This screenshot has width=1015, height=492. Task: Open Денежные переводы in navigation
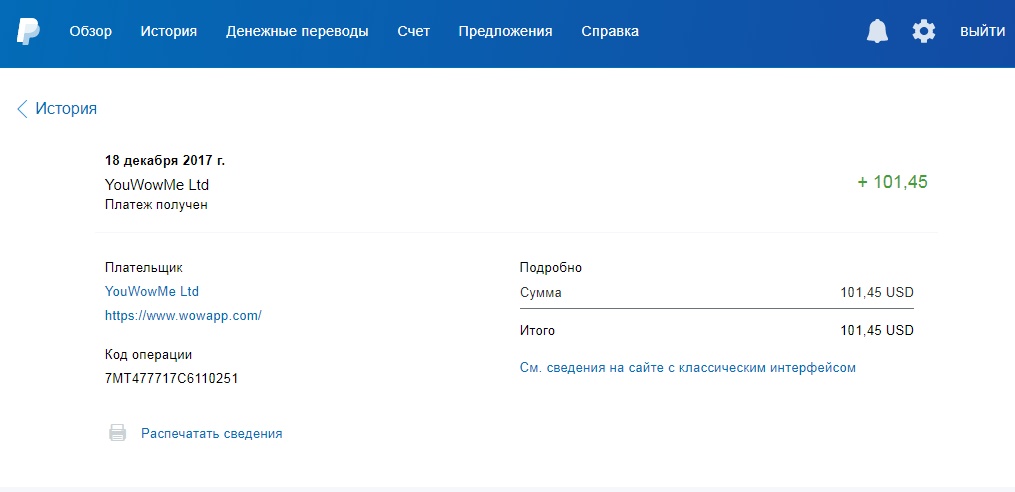tap(297, 31)
